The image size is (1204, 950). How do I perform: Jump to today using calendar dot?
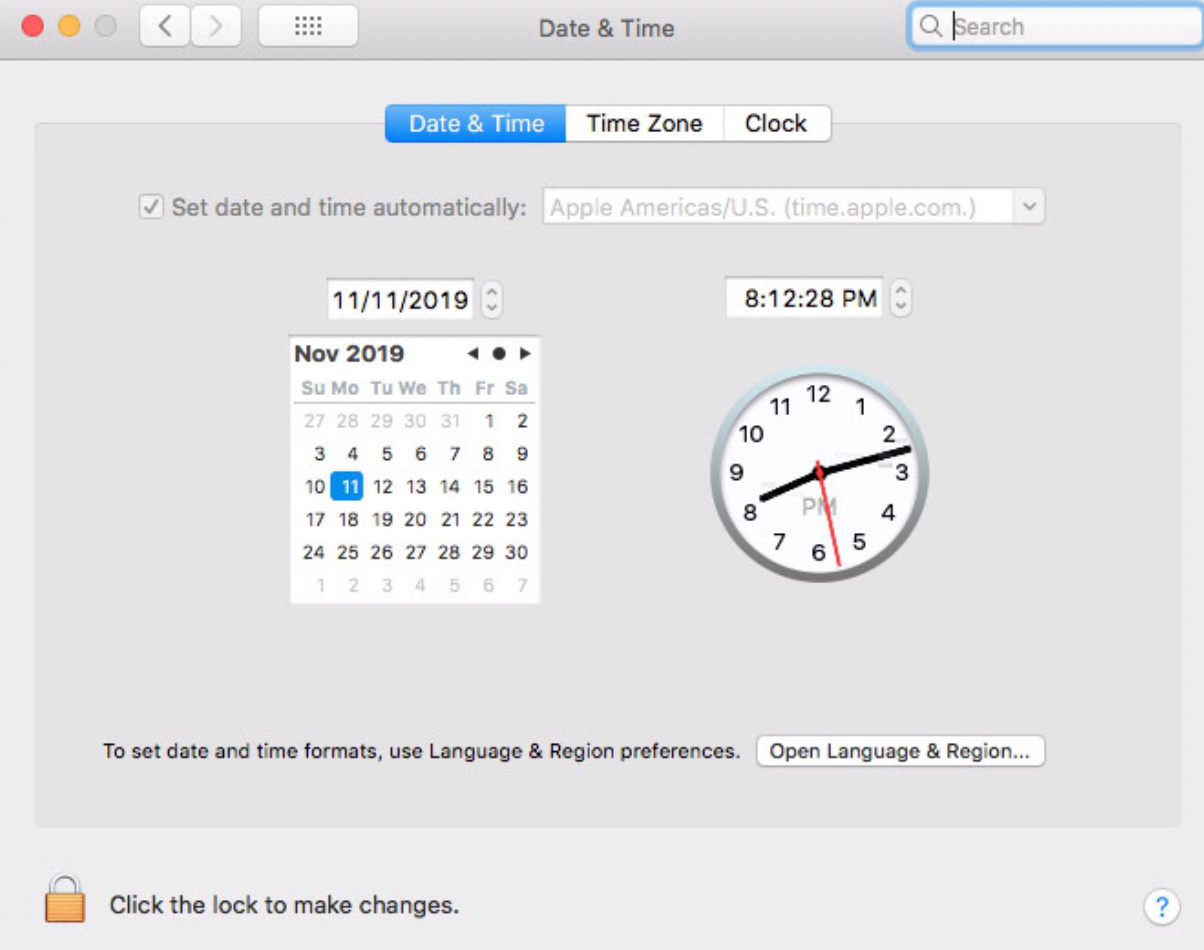point(499,354)
